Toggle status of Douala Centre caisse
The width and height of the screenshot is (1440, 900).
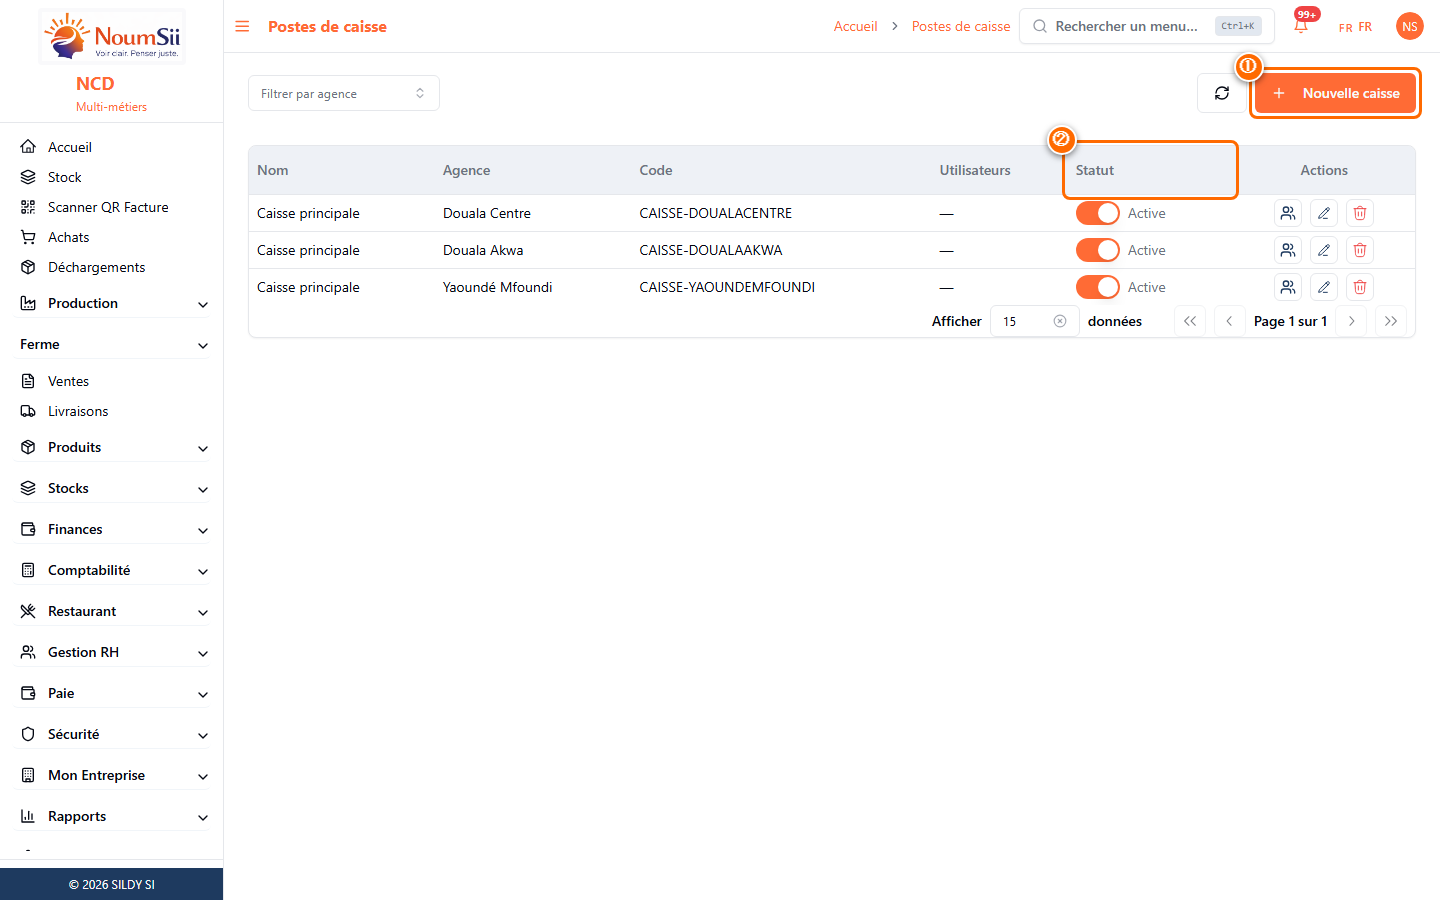(1098, 213)
